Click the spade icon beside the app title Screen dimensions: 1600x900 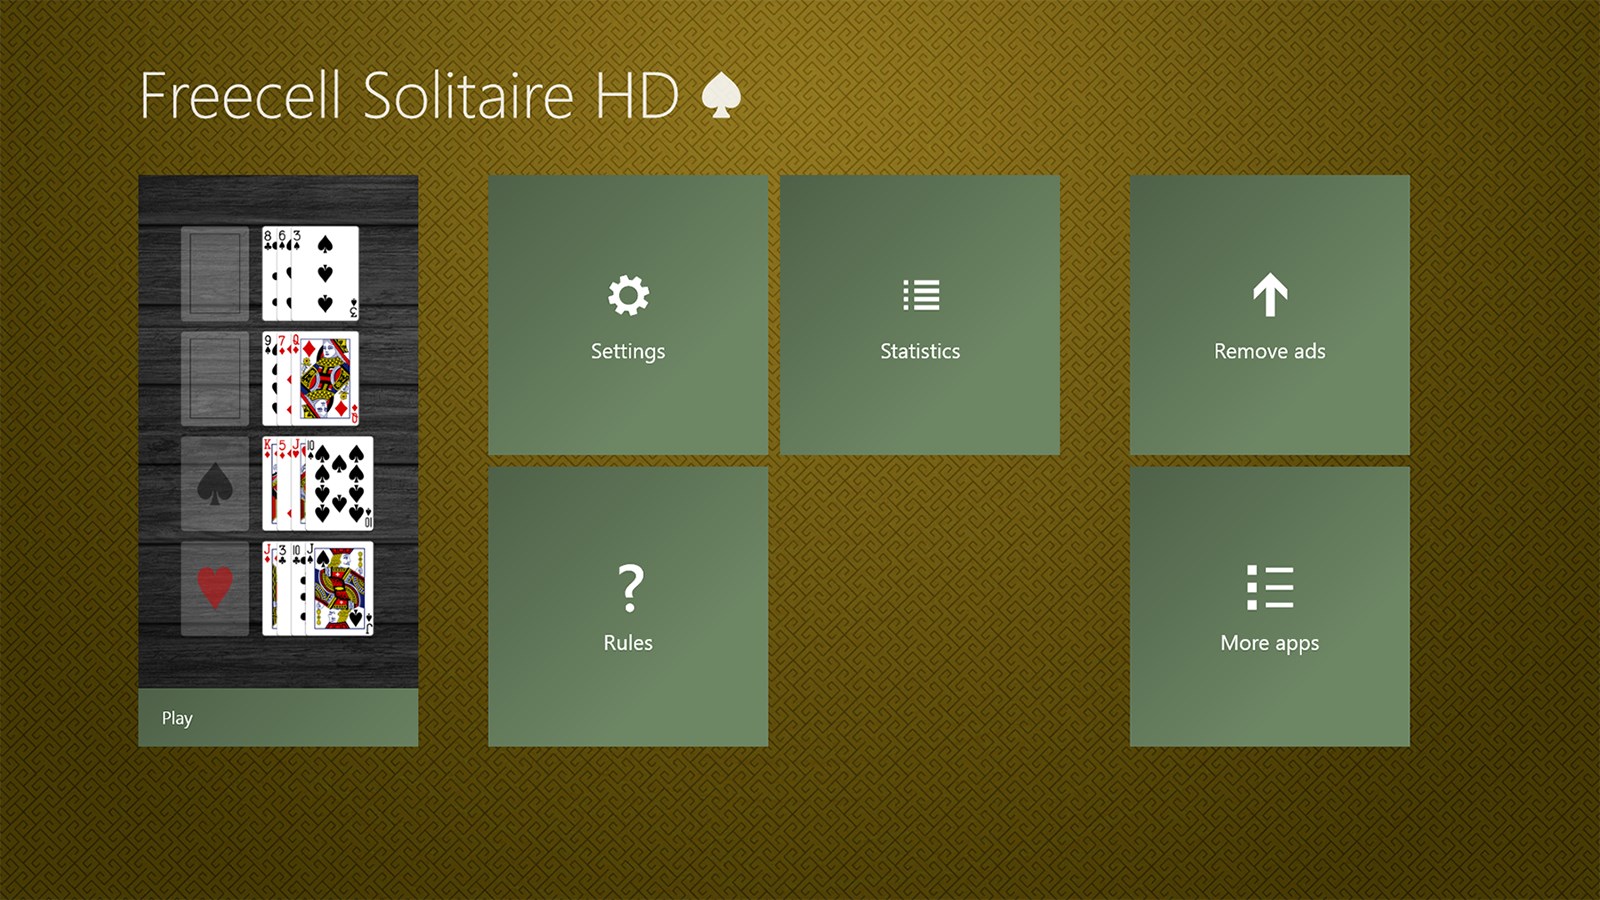point(719,94)
